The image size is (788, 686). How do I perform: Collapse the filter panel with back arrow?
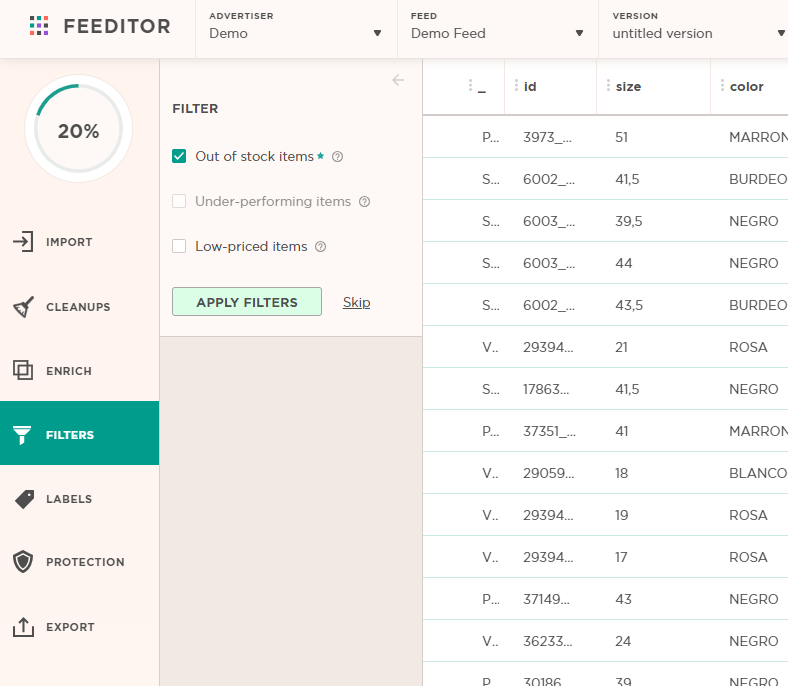coord(398,80)
